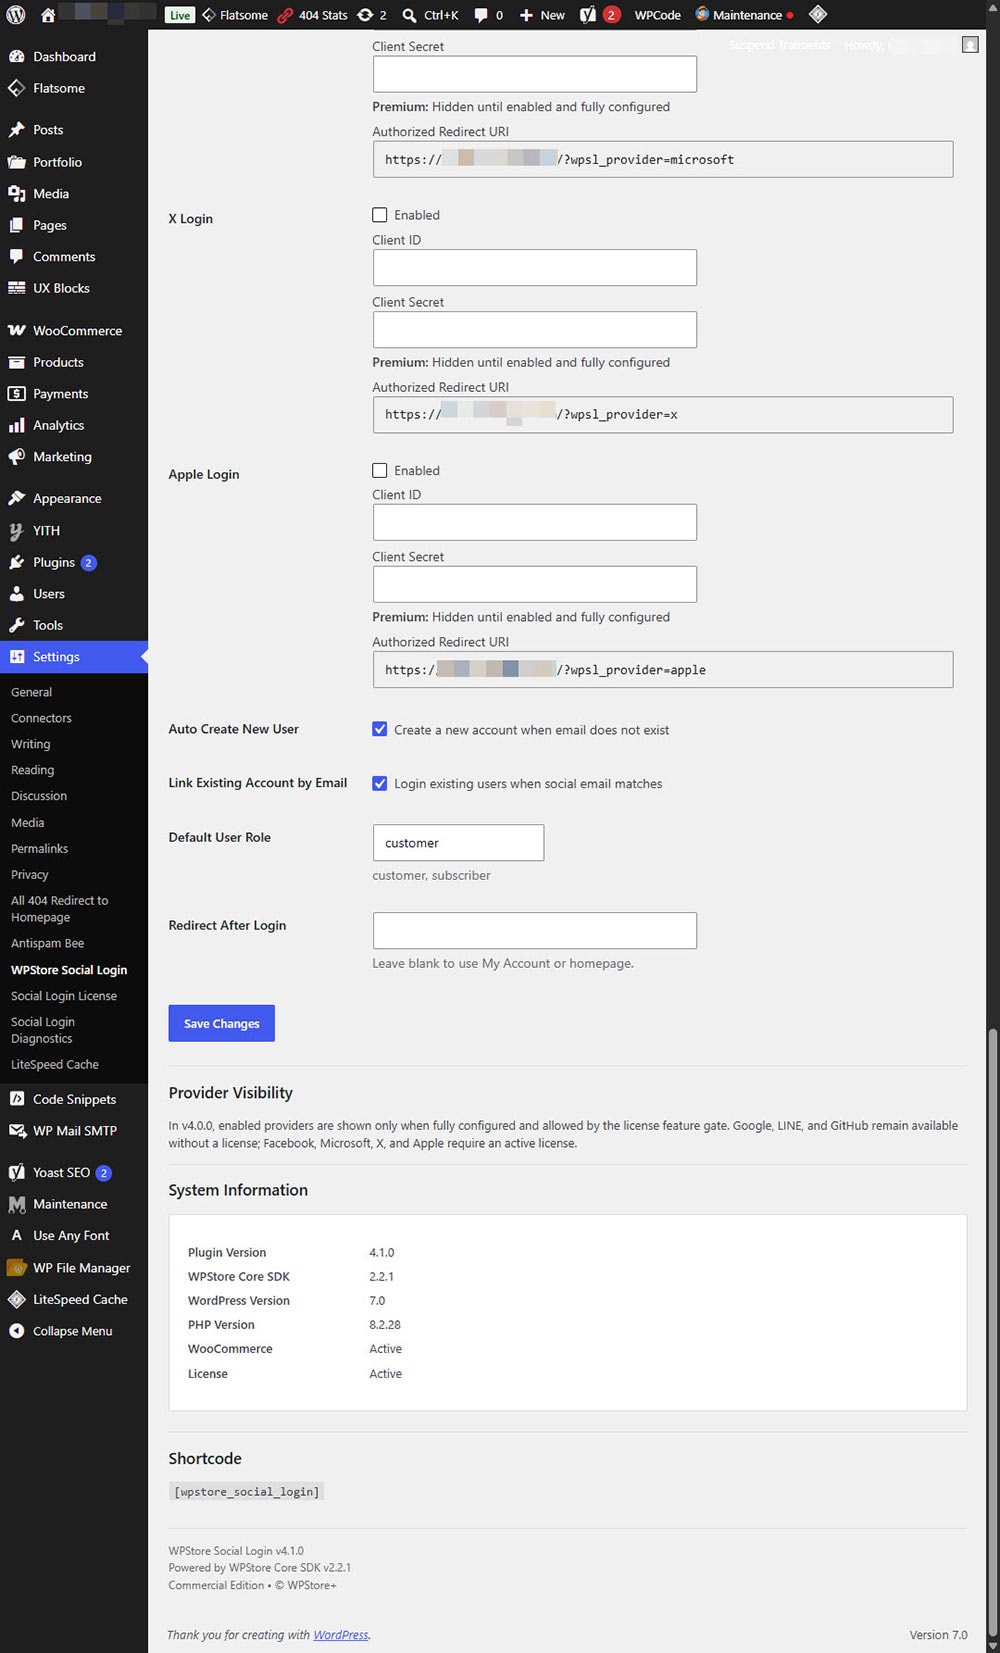
Task: Open the WPCode menu in admin bar
Action: [x=657, y=15]
